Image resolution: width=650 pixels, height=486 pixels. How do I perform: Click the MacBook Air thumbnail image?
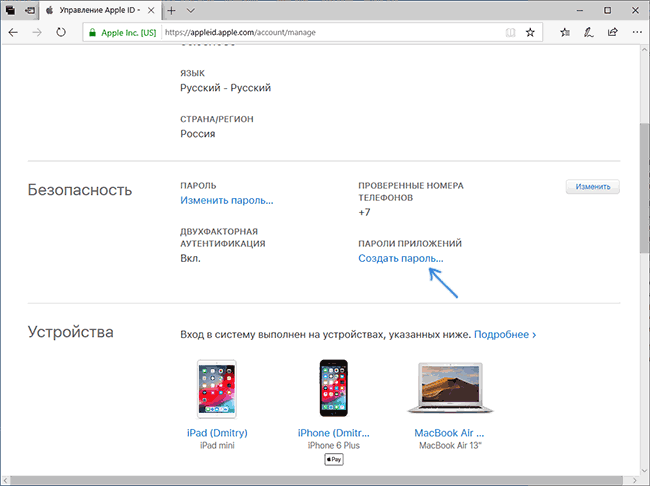coord(450,388)
